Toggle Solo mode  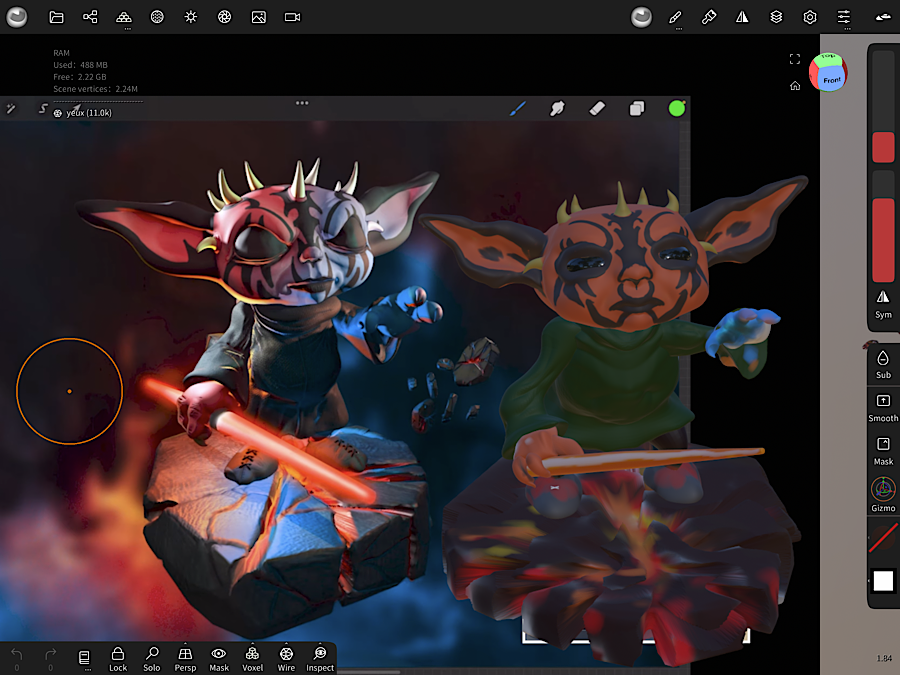(x=152, y=659)
